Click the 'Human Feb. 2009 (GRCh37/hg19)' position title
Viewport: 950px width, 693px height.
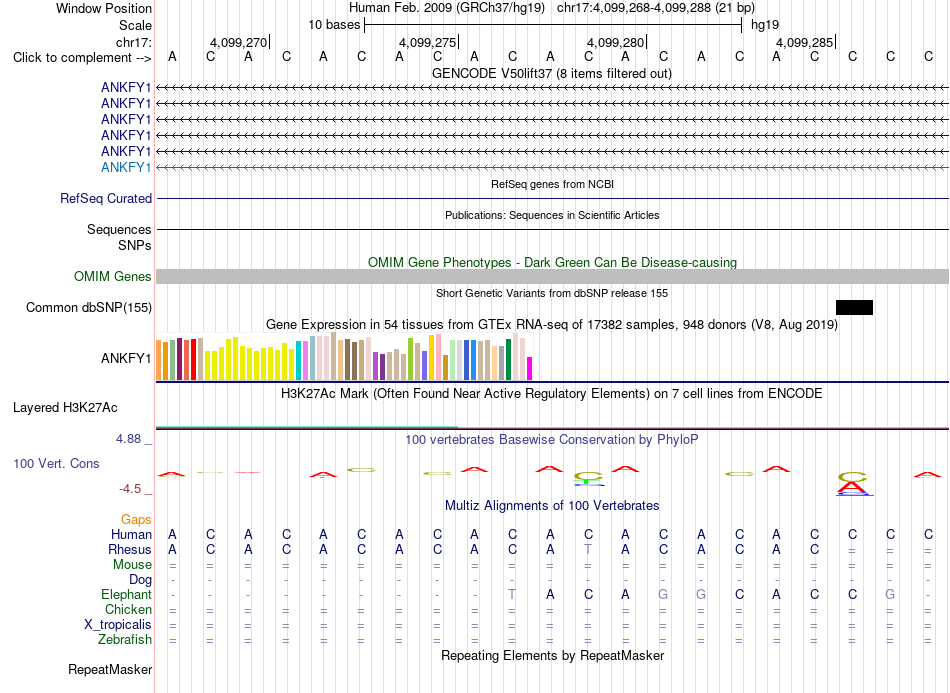point(447,8)
